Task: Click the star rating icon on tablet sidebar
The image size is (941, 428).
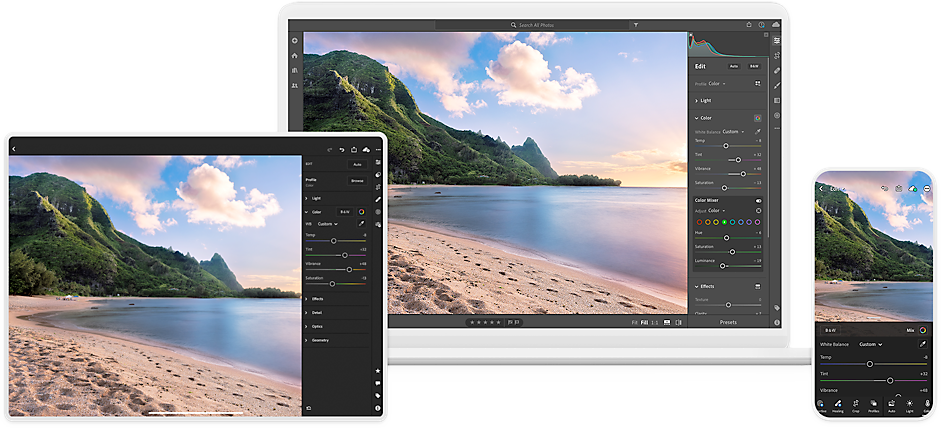Action: [x=378, y=371]
